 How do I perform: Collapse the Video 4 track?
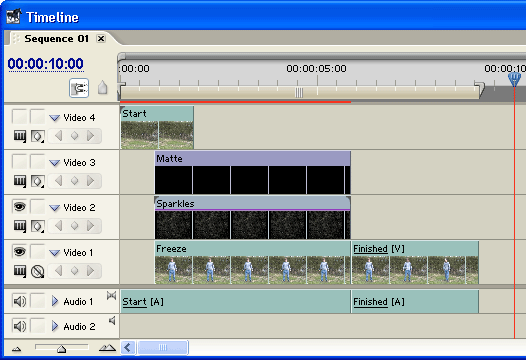54,118
